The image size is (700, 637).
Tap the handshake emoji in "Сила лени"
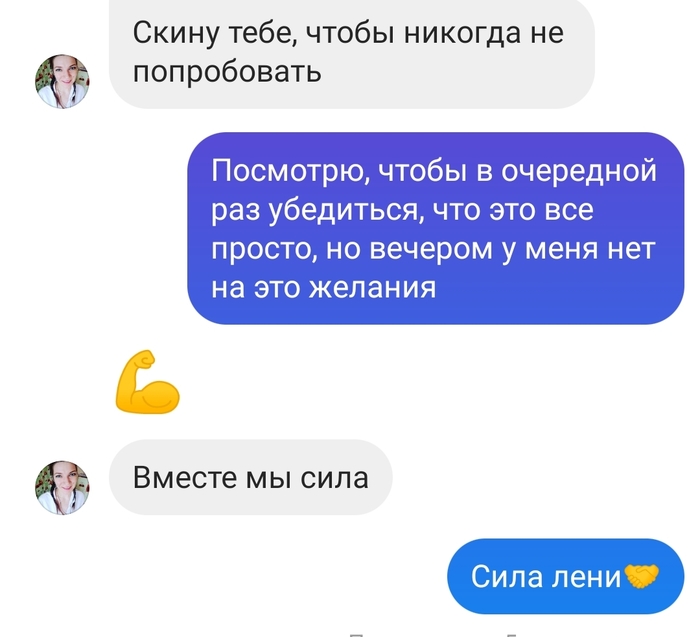point(642,576)
